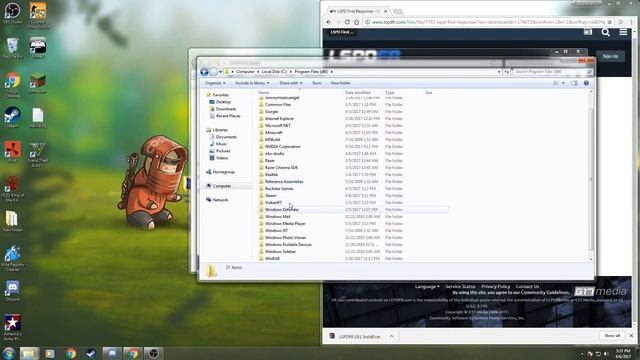Viewport: 640px width, 360px height.
Task: Select Recent Places in navigation pane
Action: point(228,116)
